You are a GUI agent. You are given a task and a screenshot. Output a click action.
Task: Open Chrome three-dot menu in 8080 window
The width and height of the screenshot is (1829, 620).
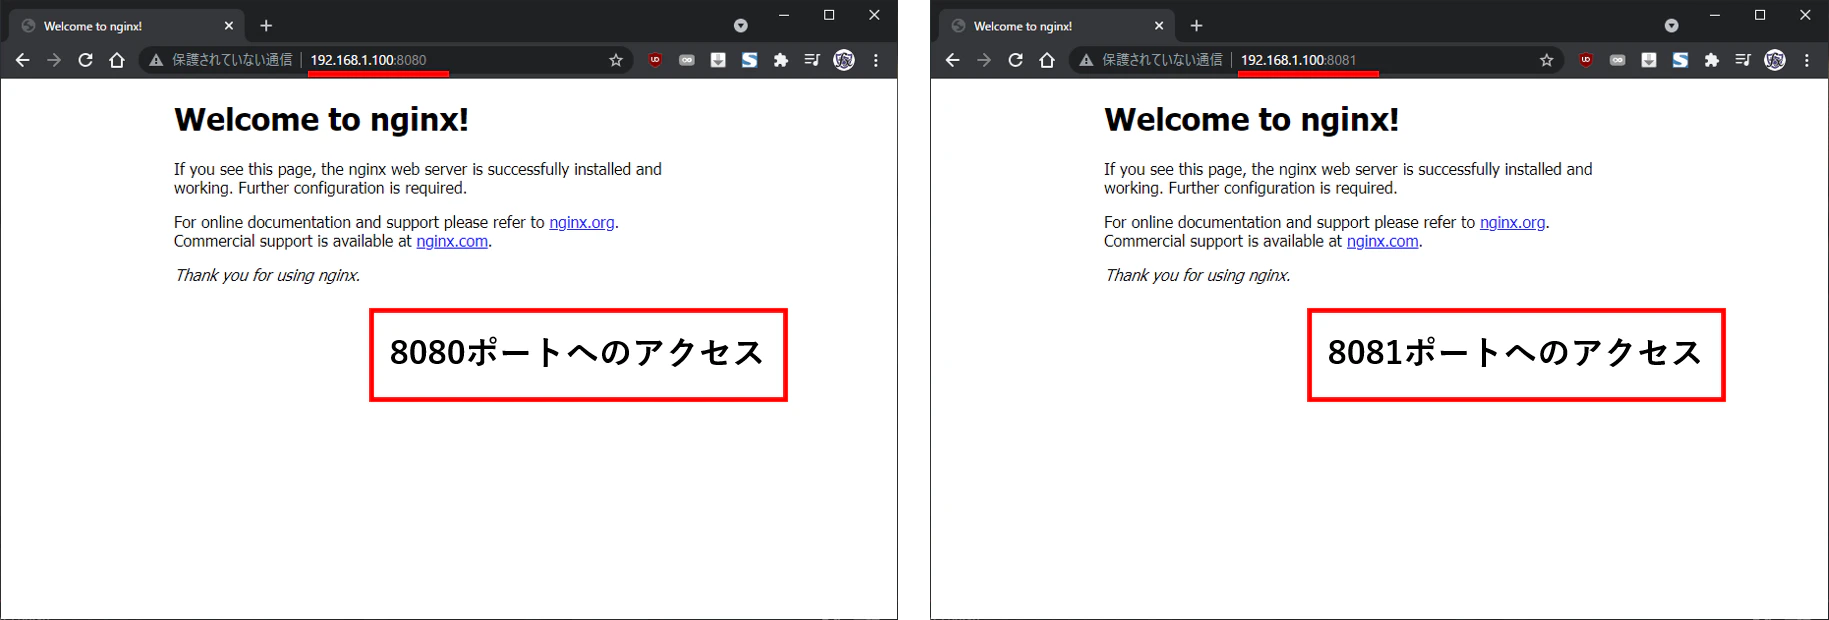point(876,60)
